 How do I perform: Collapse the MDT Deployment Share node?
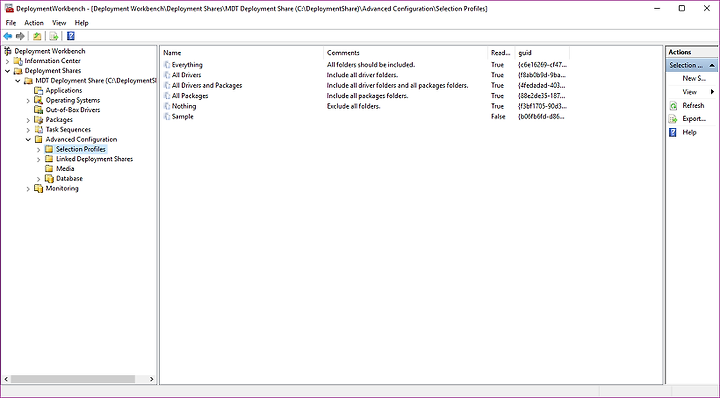(x=18, y=81)
